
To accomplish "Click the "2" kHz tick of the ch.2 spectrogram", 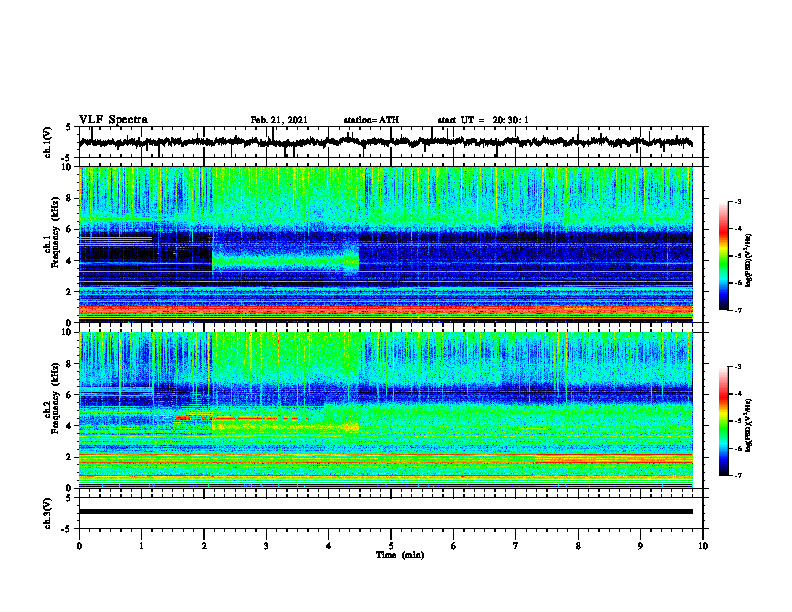I will coord(70,457).
